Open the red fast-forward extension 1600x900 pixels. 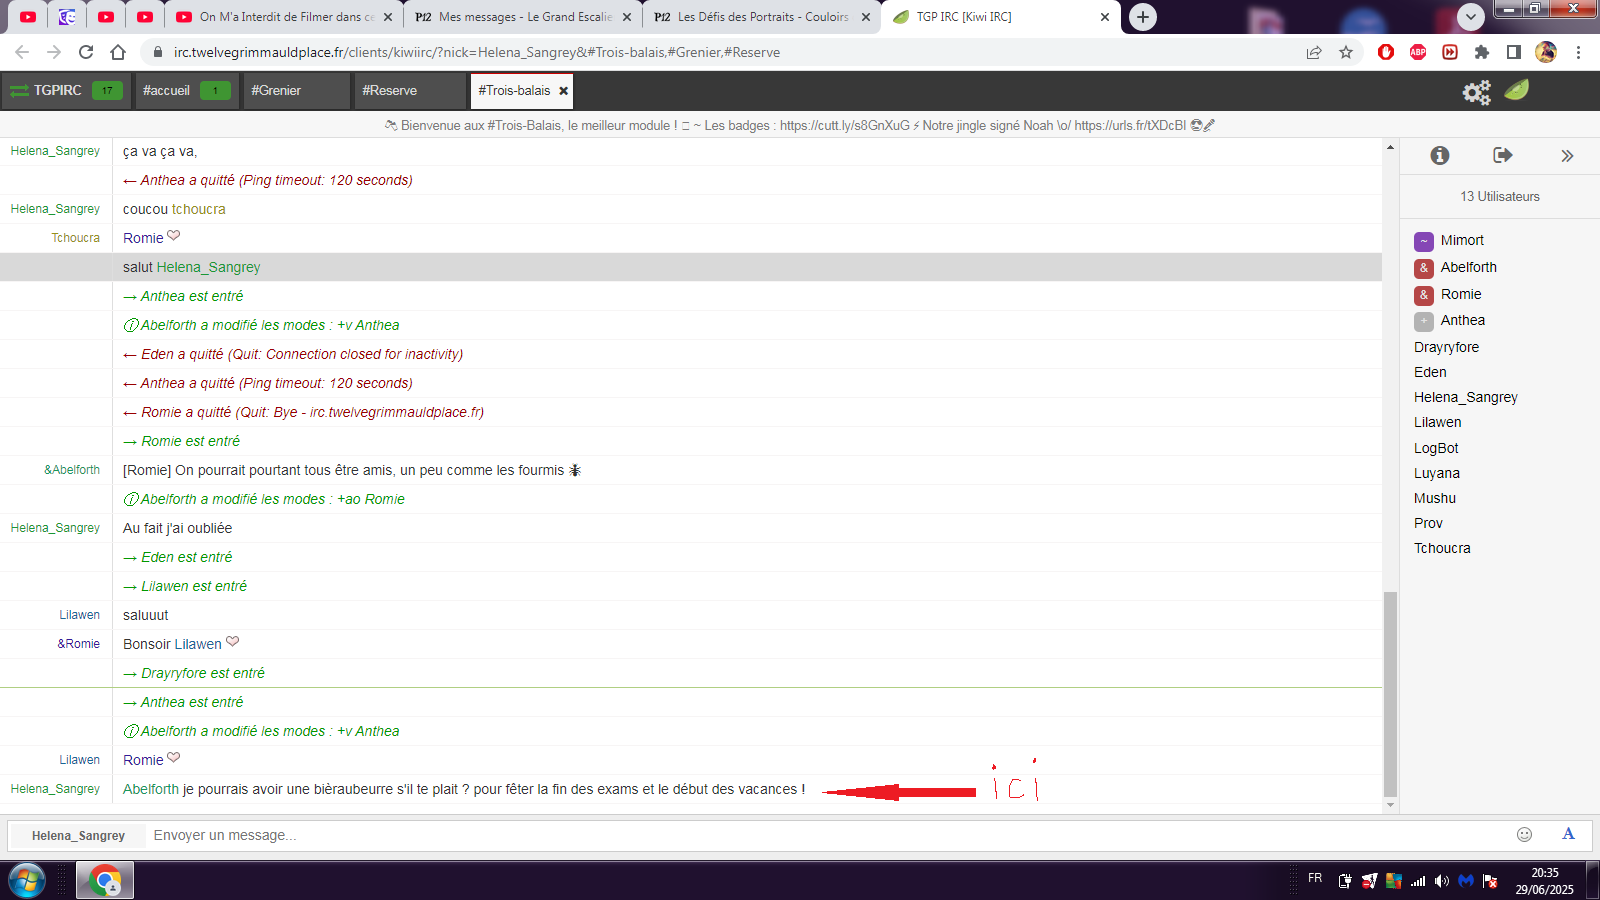[x=1450, y=52]
